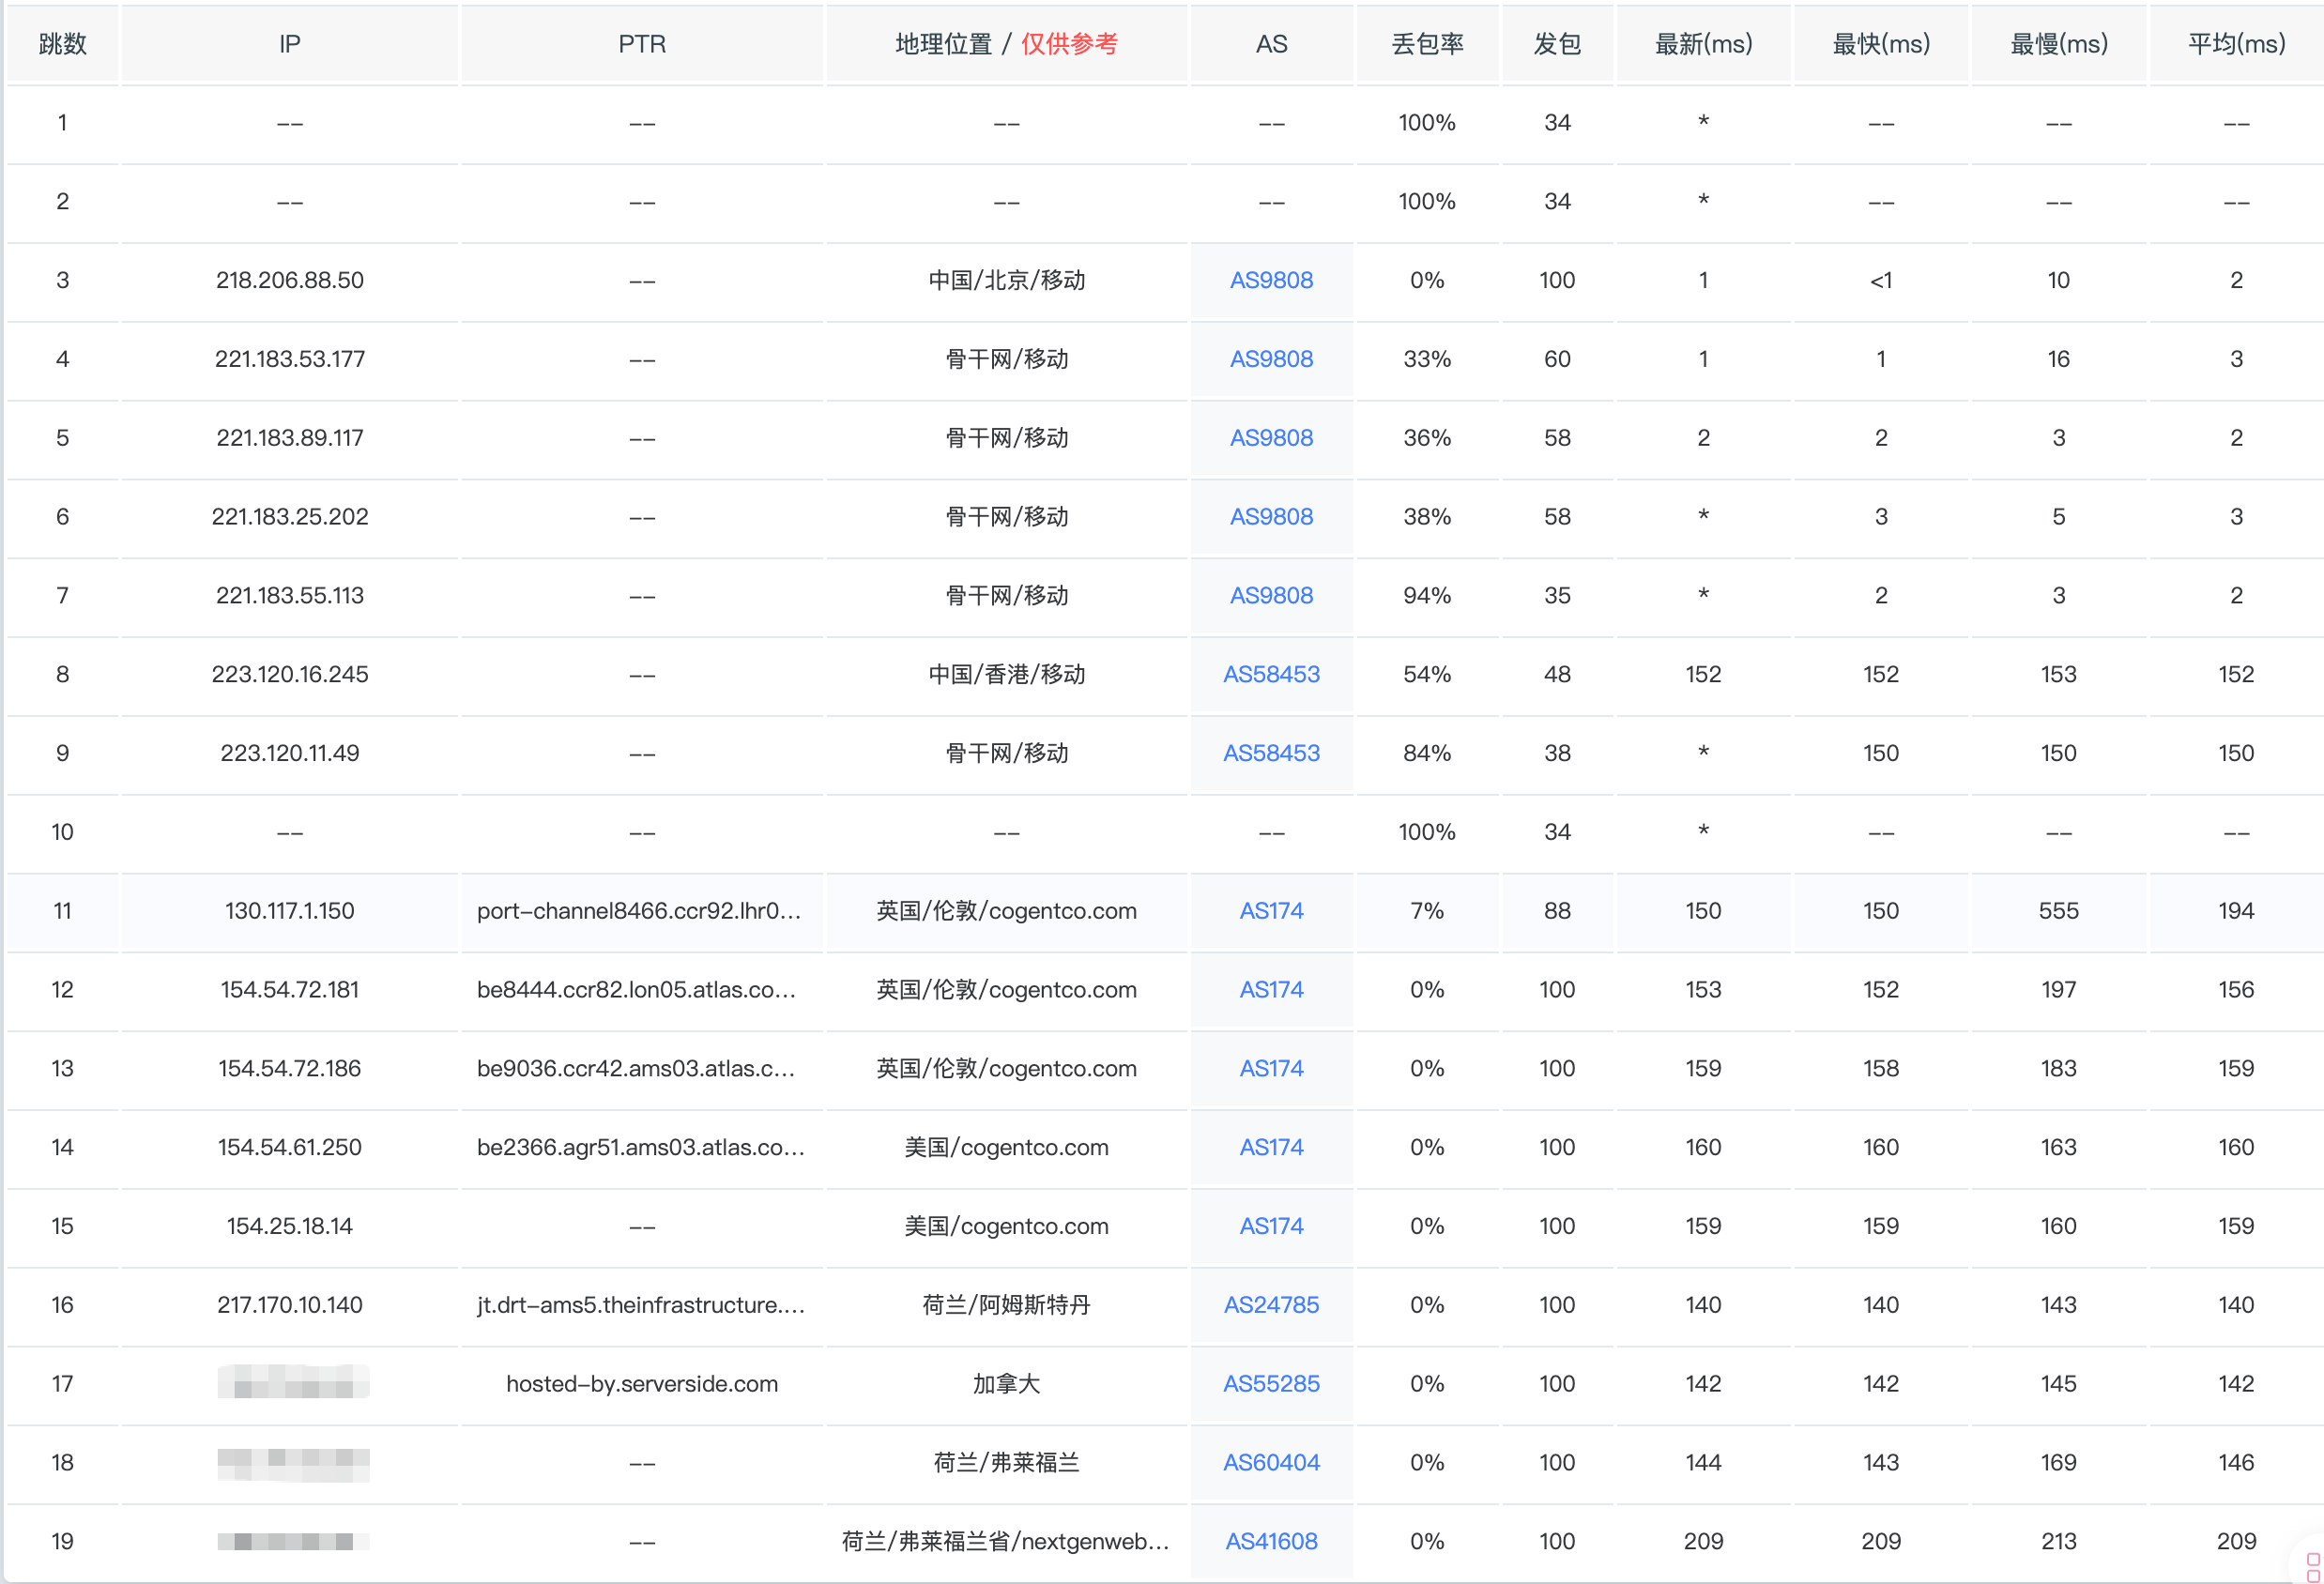2324x1584 pixels.
Task: Click the 丢包率 column header
Action: [x=1427, y=44]
